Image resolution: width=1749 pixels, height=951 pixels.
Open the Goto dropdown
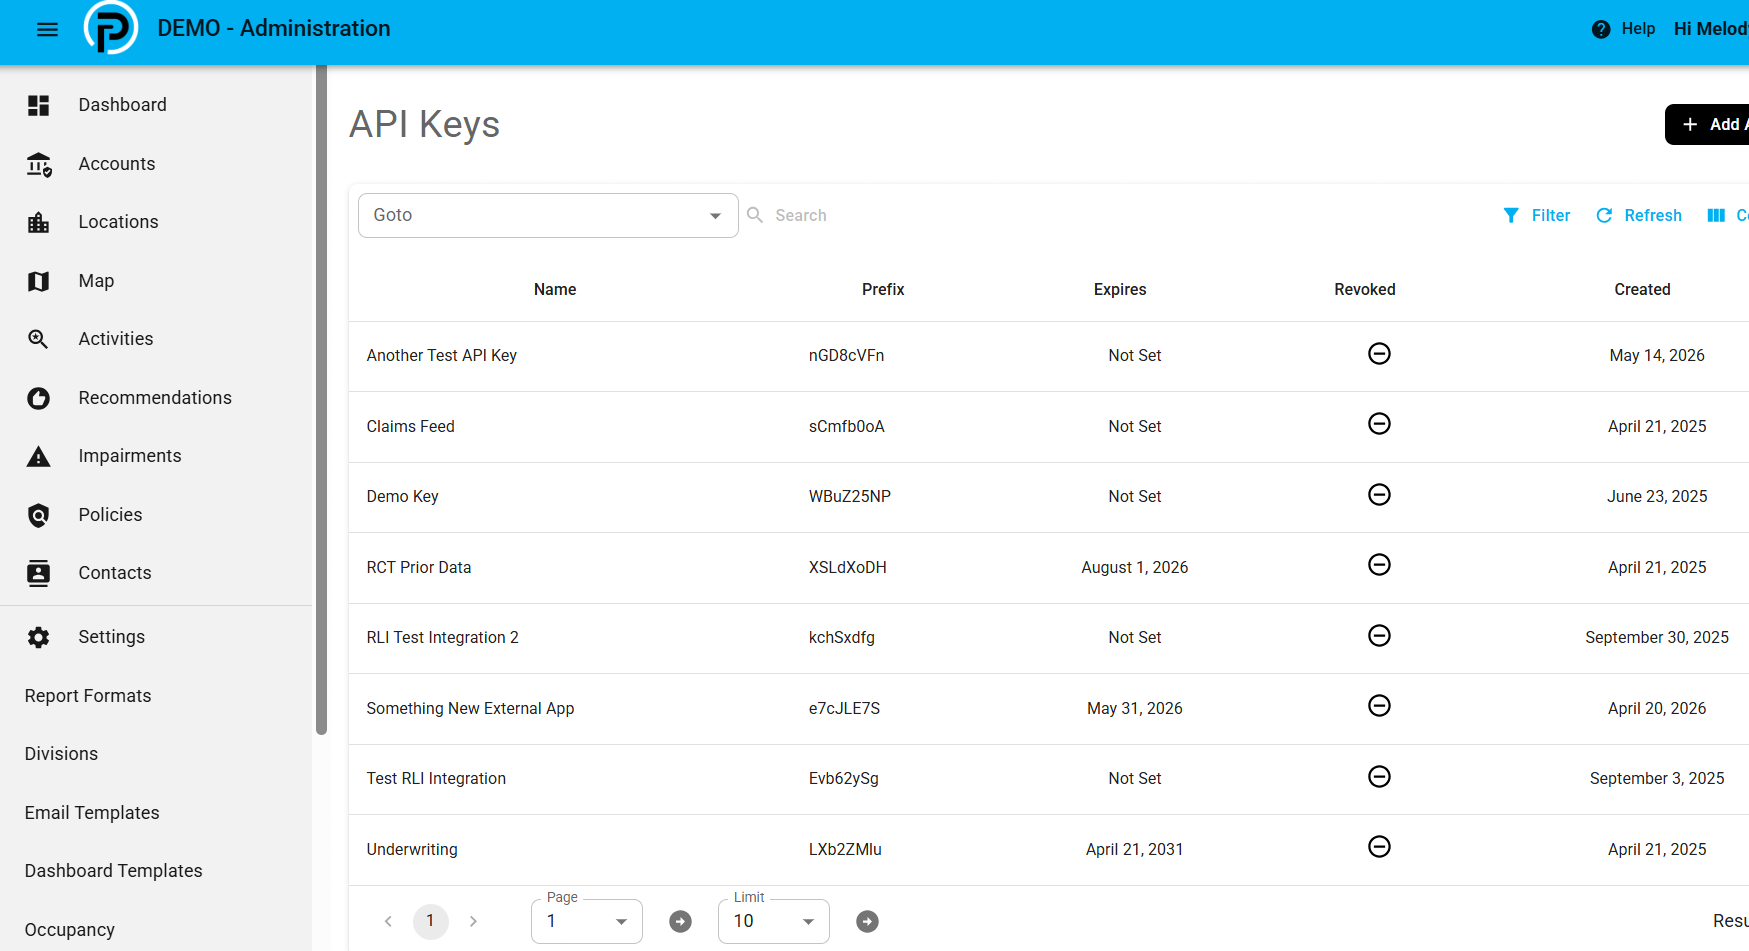548,215
